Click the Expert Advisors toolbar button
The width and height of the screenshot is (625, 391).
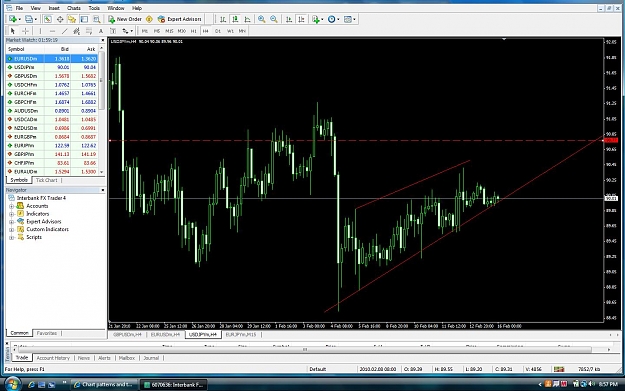coord(179,19)
